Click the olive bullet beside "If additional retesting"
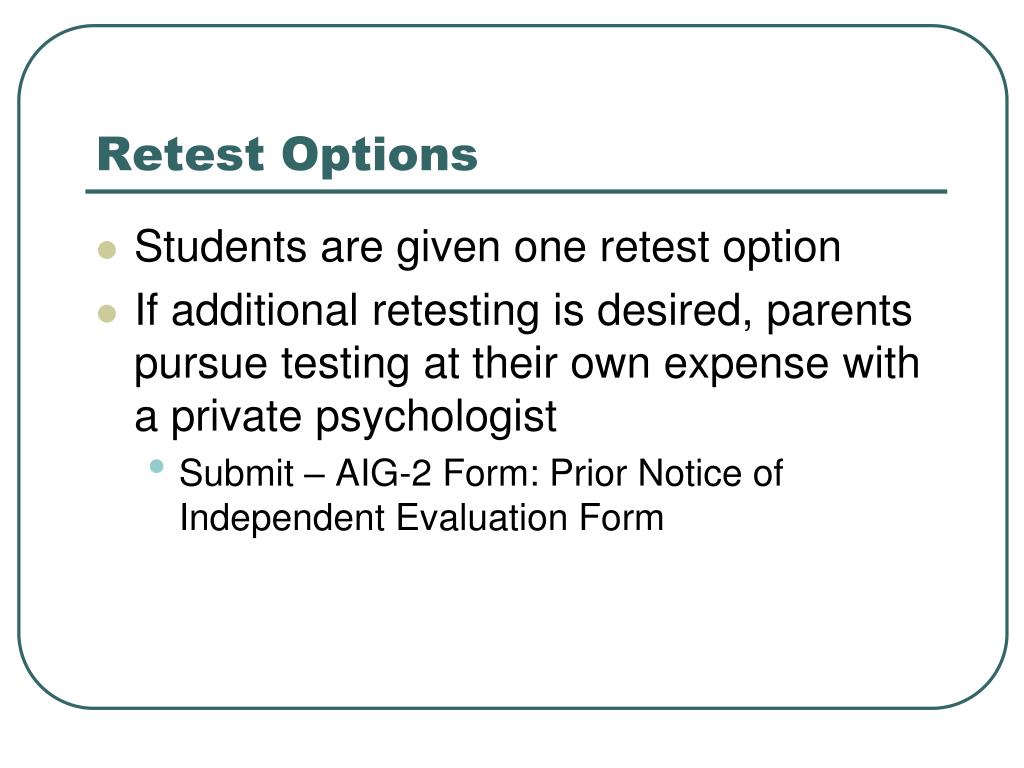This screenshot has height=768, width=1024. point(106,313)
